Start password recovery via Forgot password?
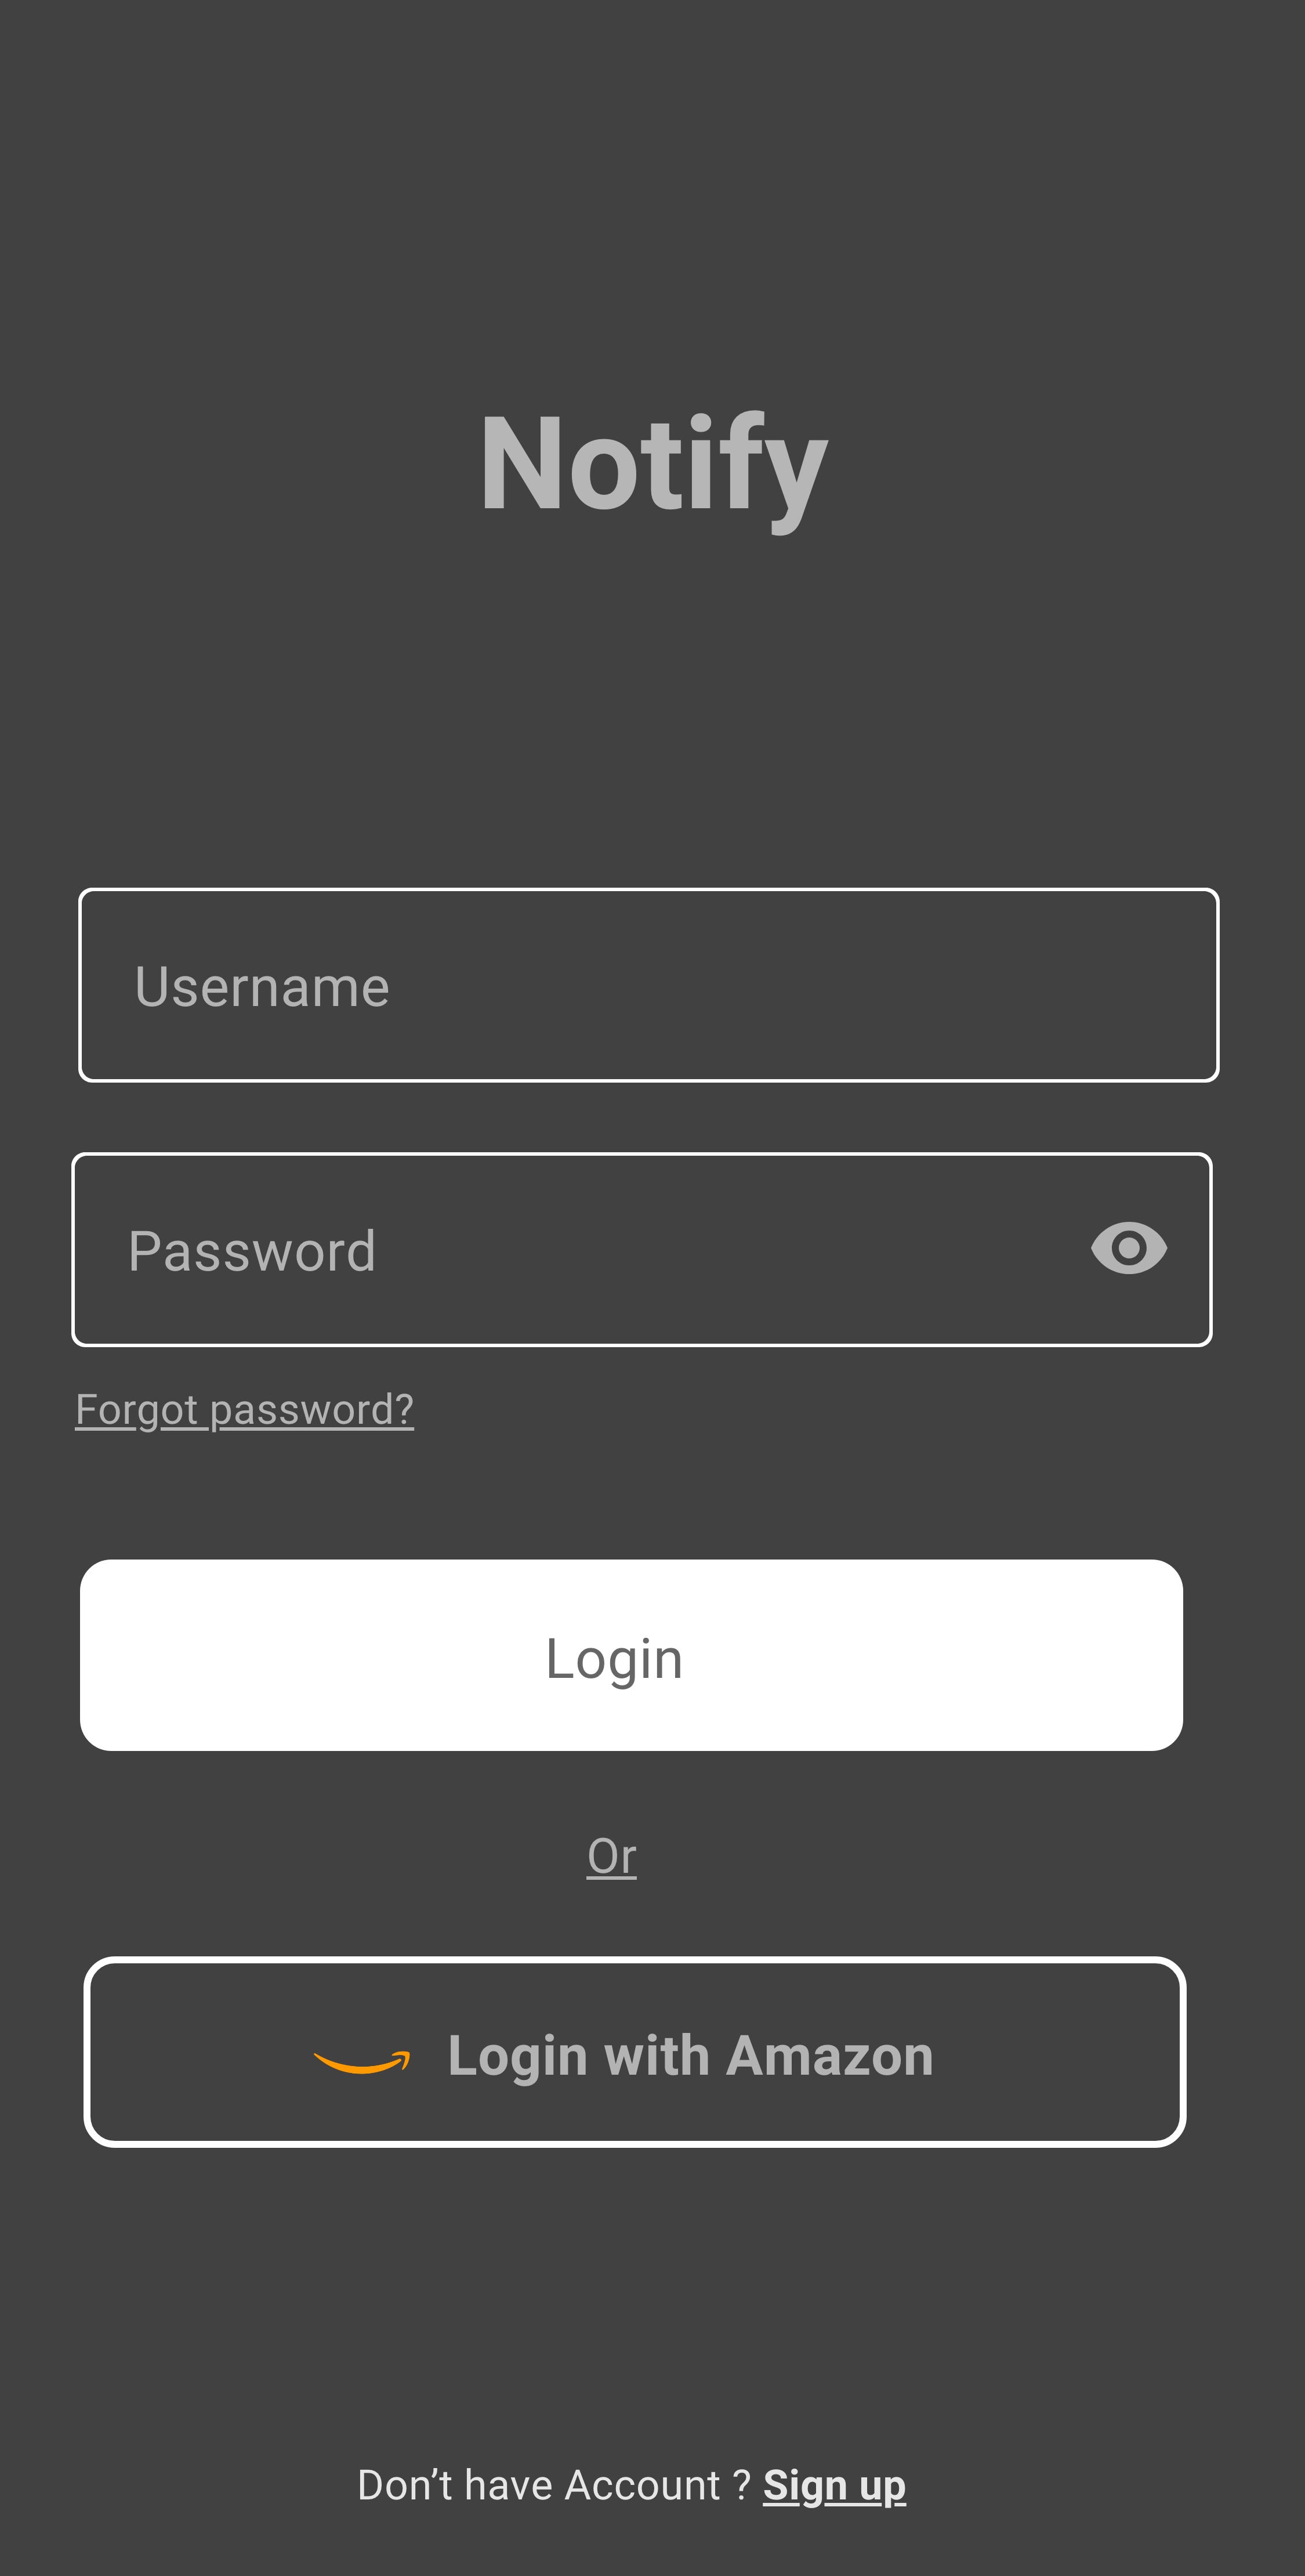This screenshot has height=2576, width=1305. (245, 1410)
